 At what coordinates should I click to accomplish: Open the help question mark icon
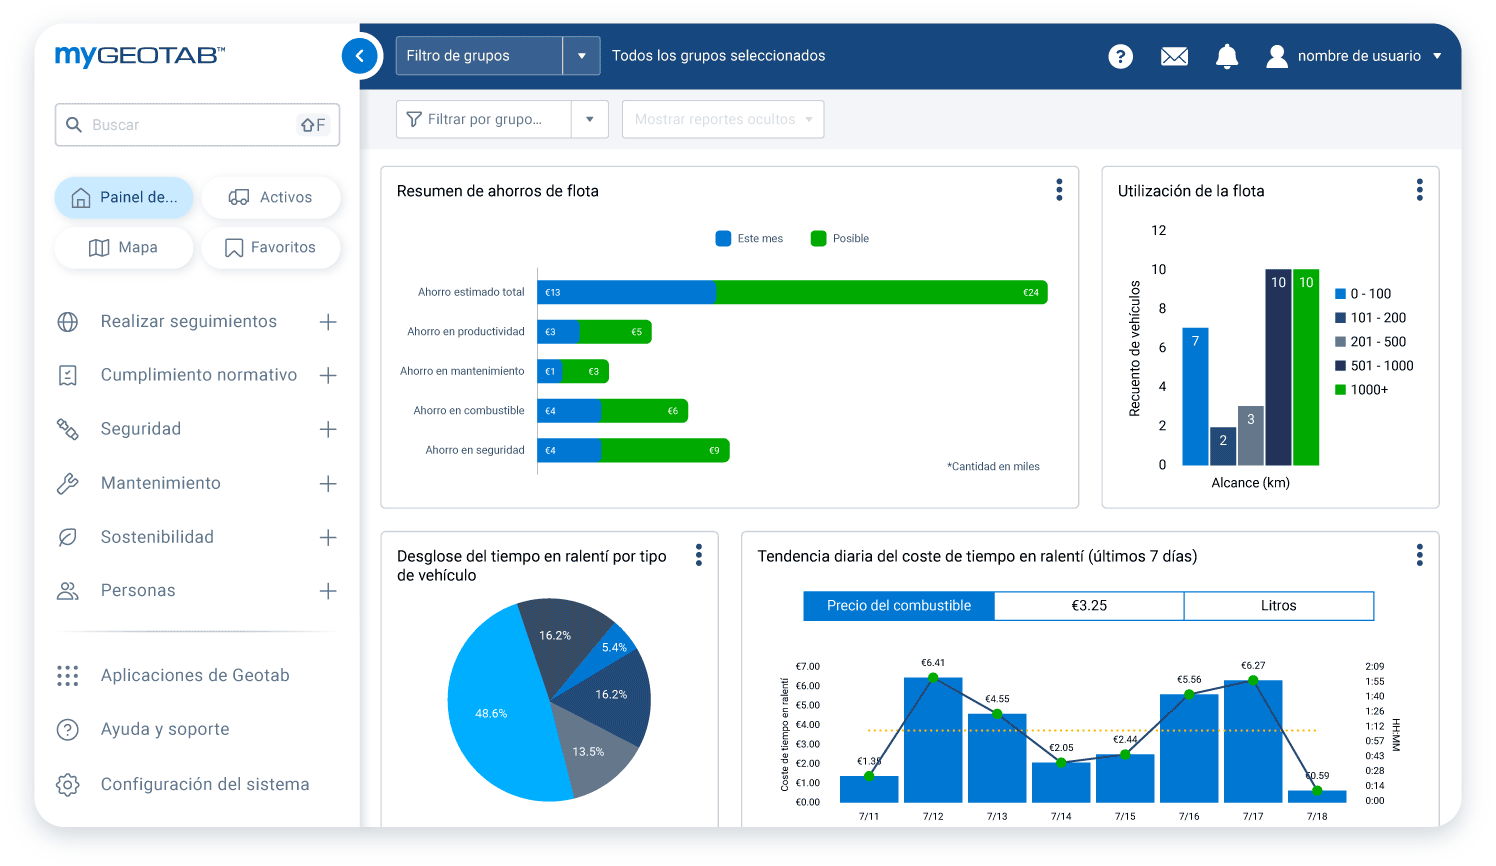[x=1120, y=56]
